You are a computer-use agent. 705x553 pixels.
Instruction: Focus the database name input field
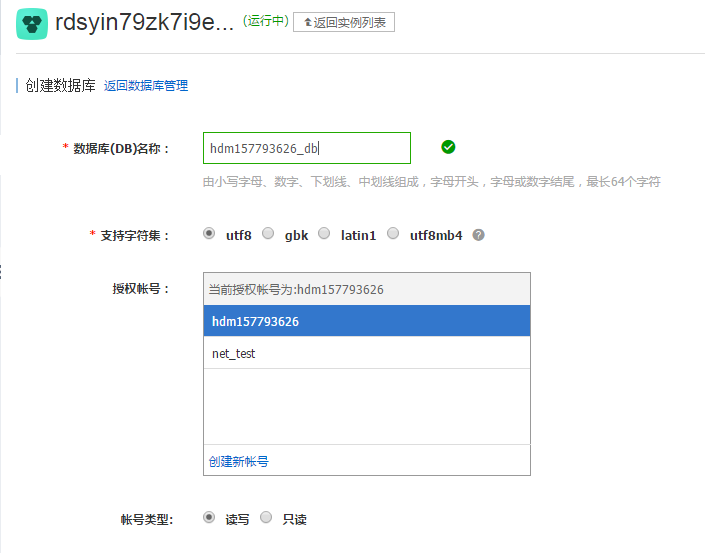click(306, 148)
